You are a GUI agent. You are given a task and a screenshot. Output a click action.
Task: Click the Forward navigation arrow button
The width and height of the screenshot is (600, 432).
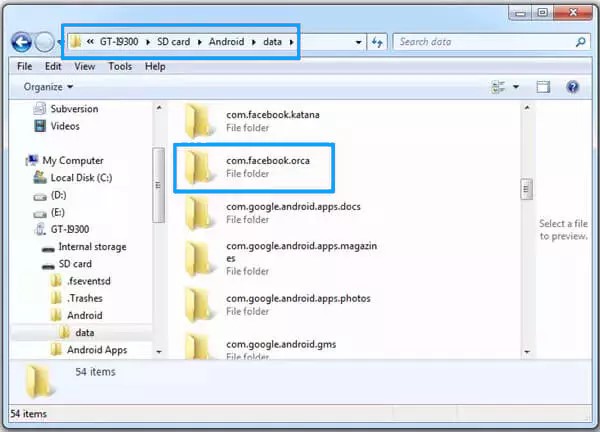coord(44,42)
